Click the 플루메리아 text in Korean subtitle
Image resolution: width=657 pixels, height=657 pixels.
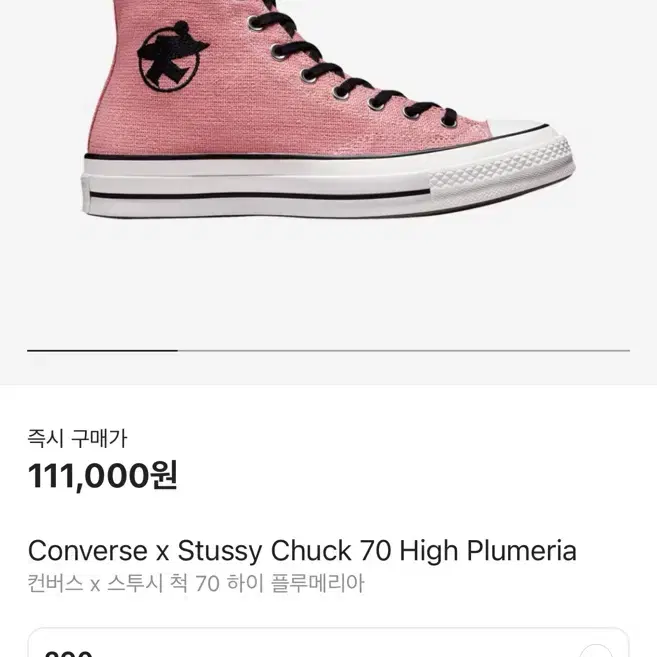pos(318,583)
